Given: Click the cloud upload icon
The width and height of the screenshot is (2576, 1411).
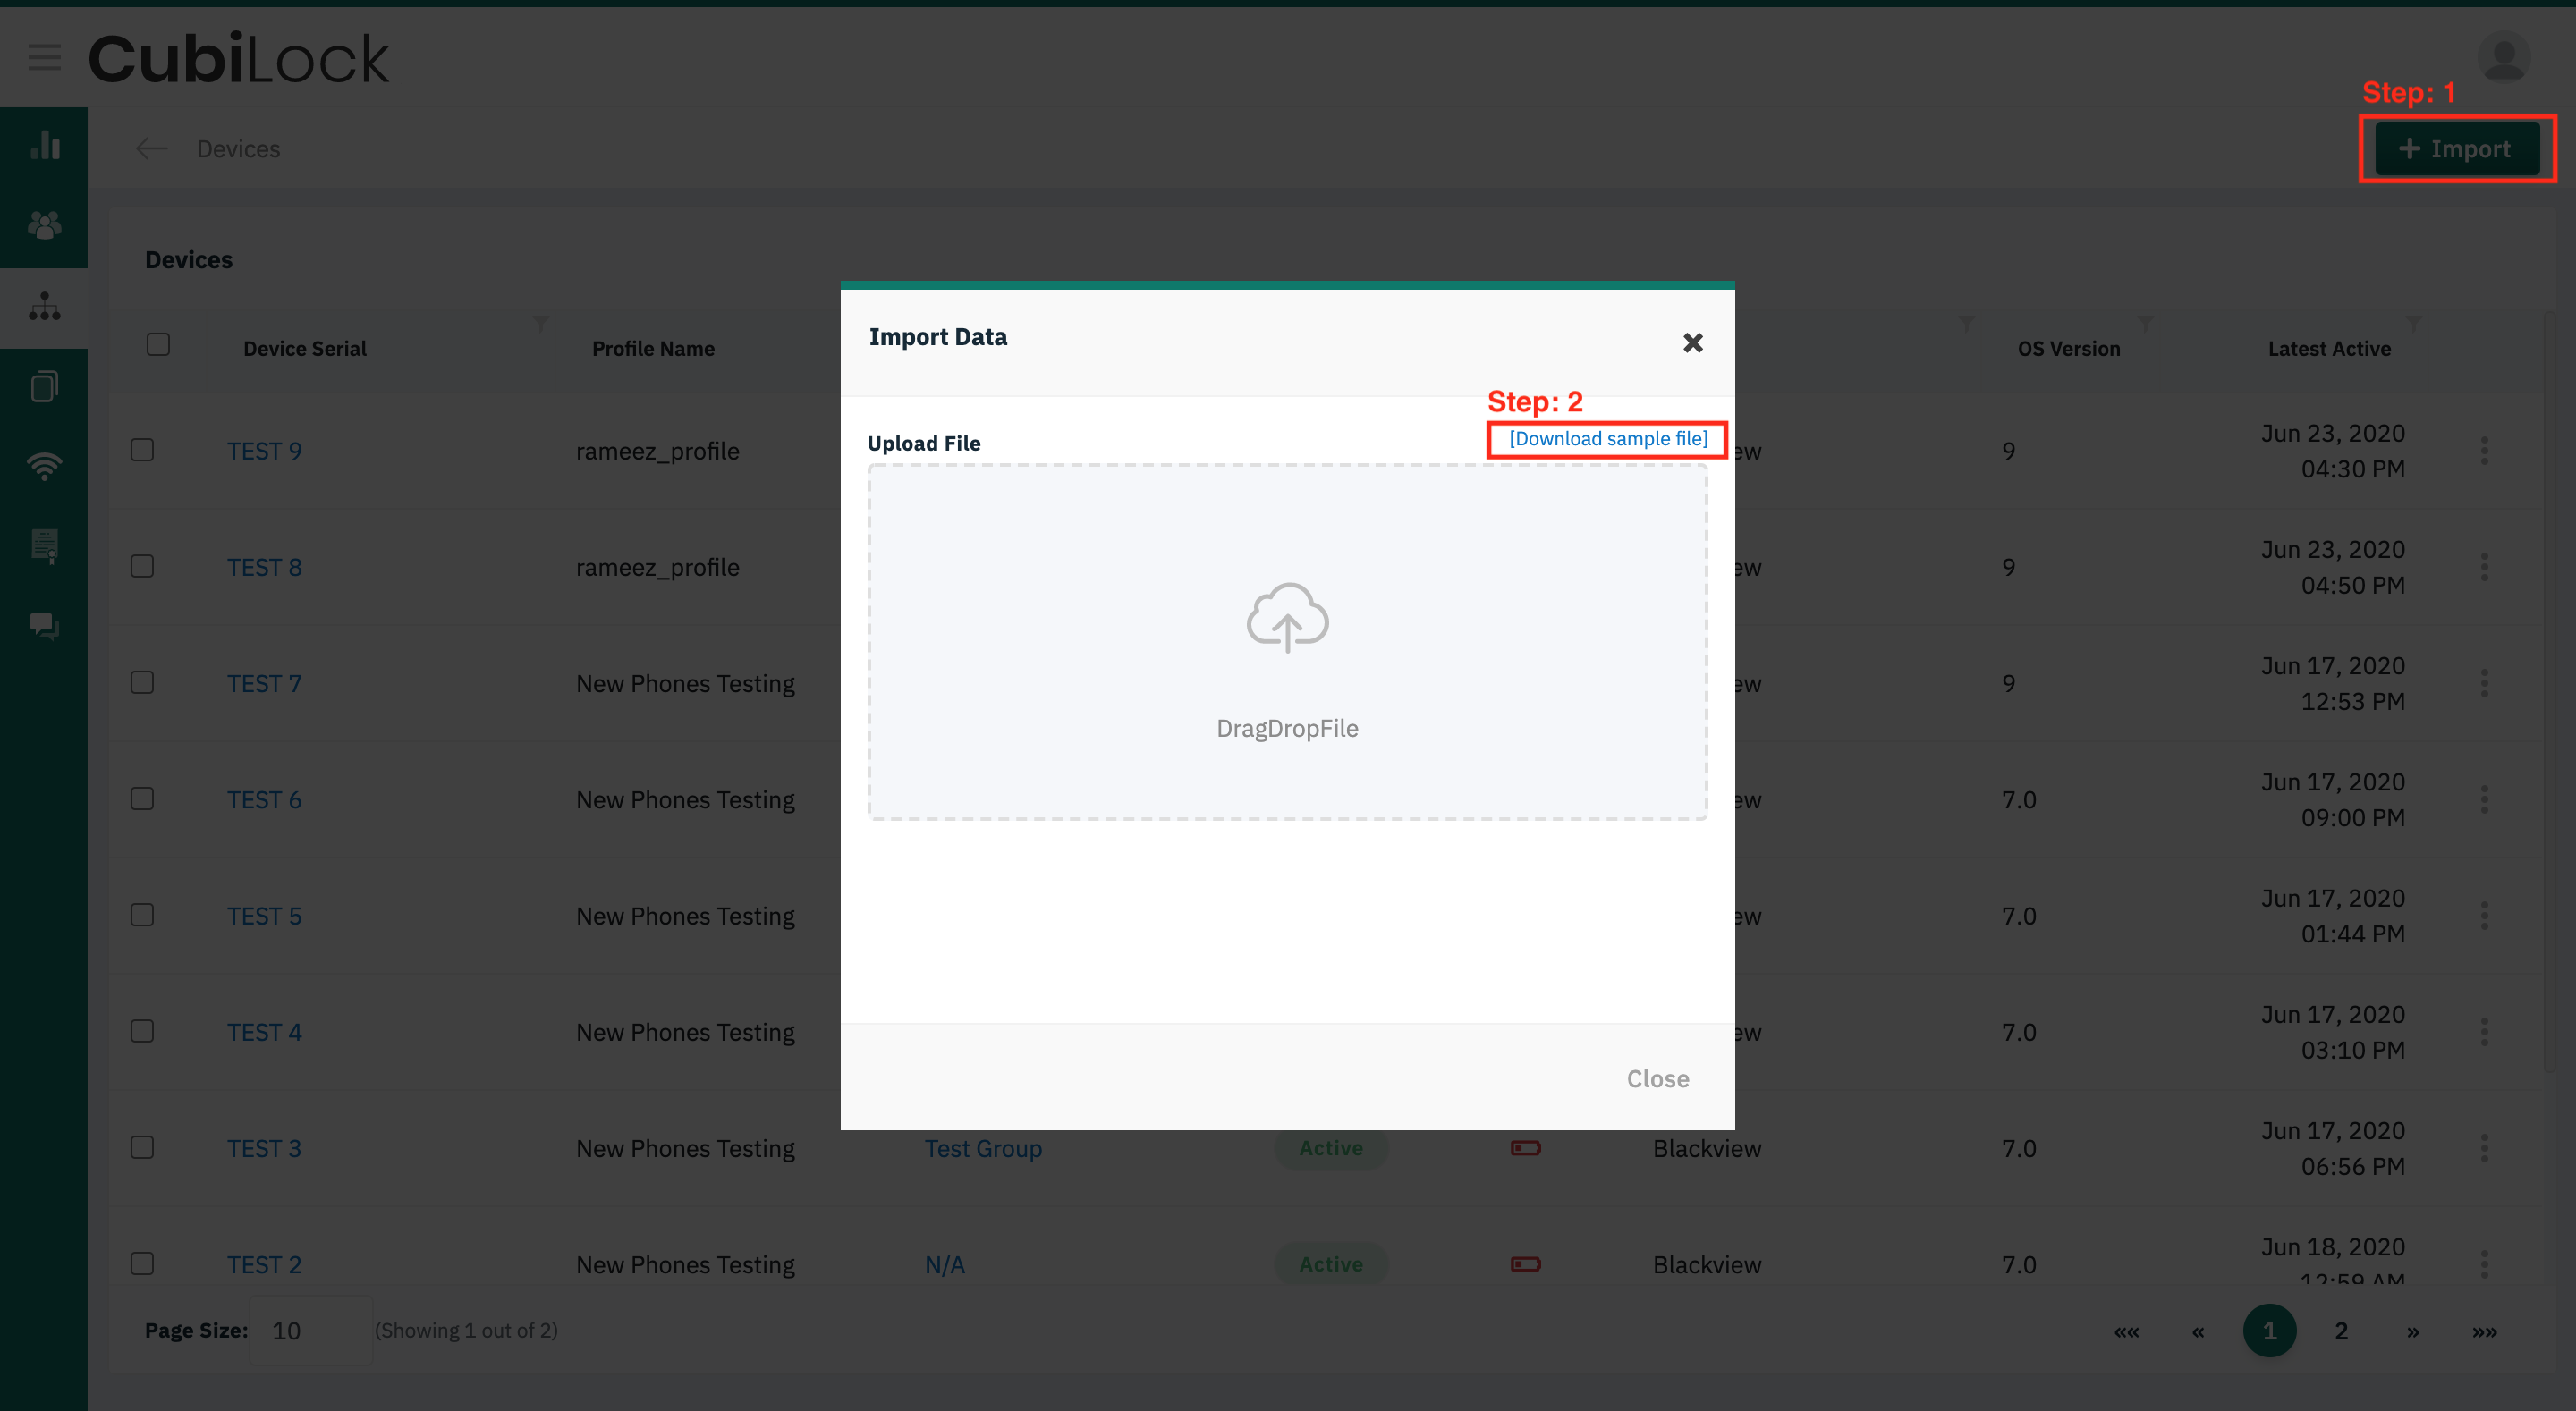Looking at the screenshot, I should (1287, 617).
